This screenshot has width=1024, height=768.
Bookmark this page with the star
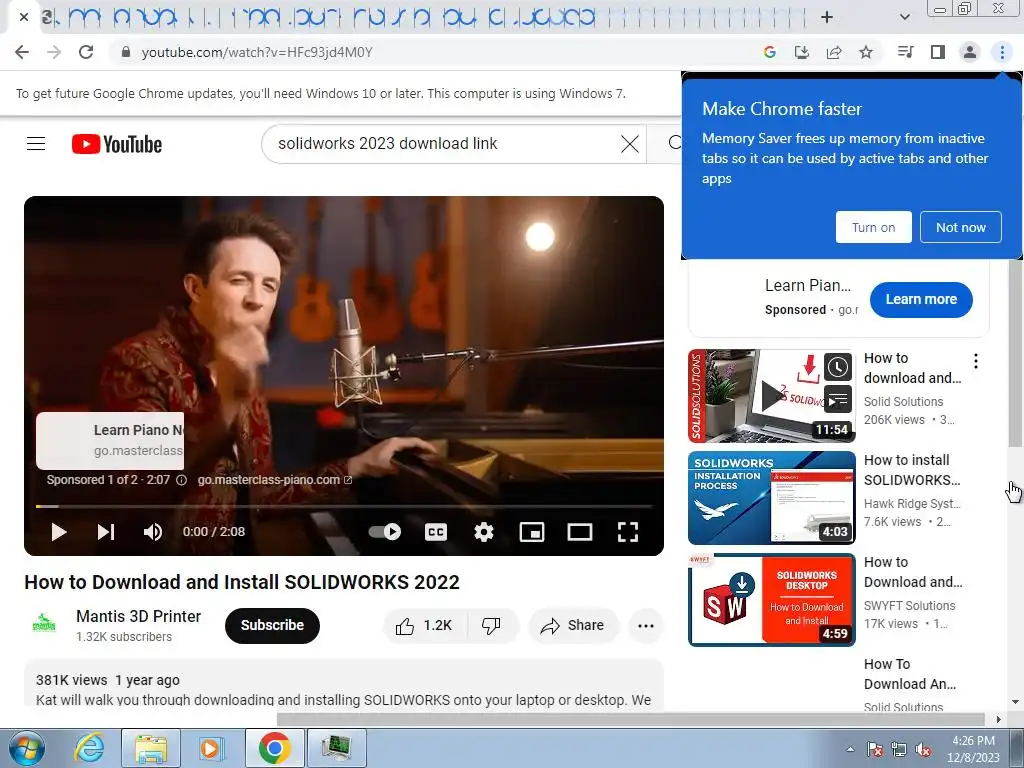coord(866,52)
